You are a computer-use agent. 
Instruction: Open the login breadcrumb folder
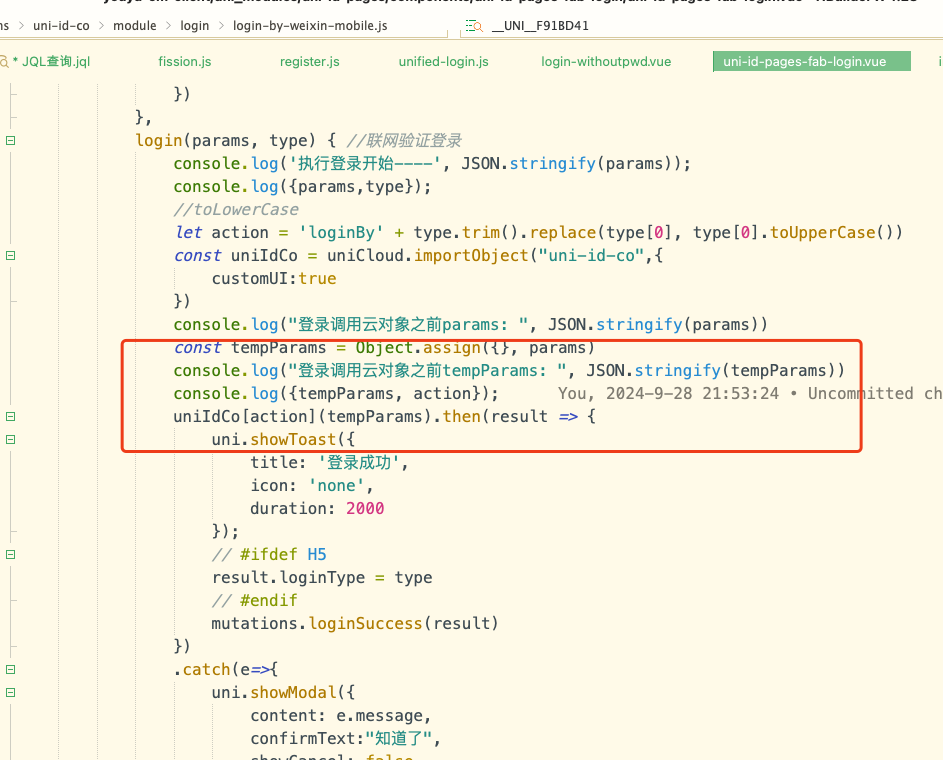pos(194,25)
